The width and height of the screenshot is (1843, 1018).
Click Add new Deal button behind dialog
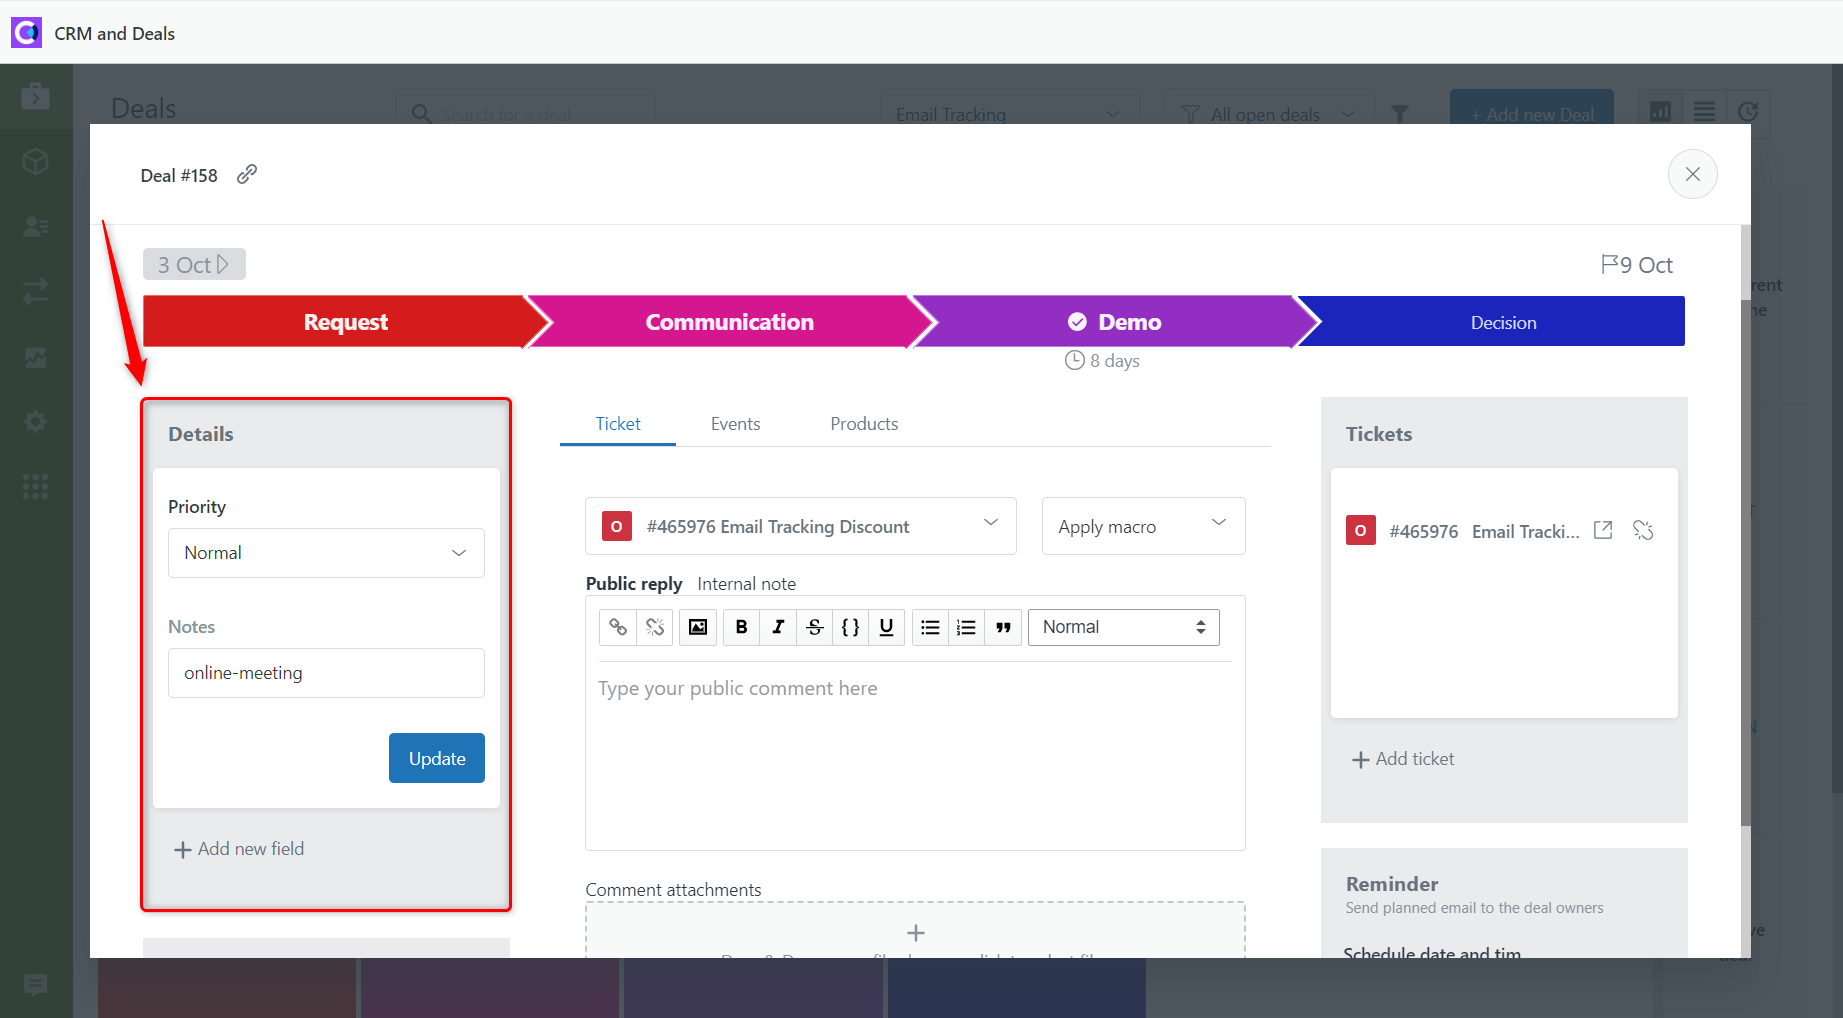[x=1532, y=108]
